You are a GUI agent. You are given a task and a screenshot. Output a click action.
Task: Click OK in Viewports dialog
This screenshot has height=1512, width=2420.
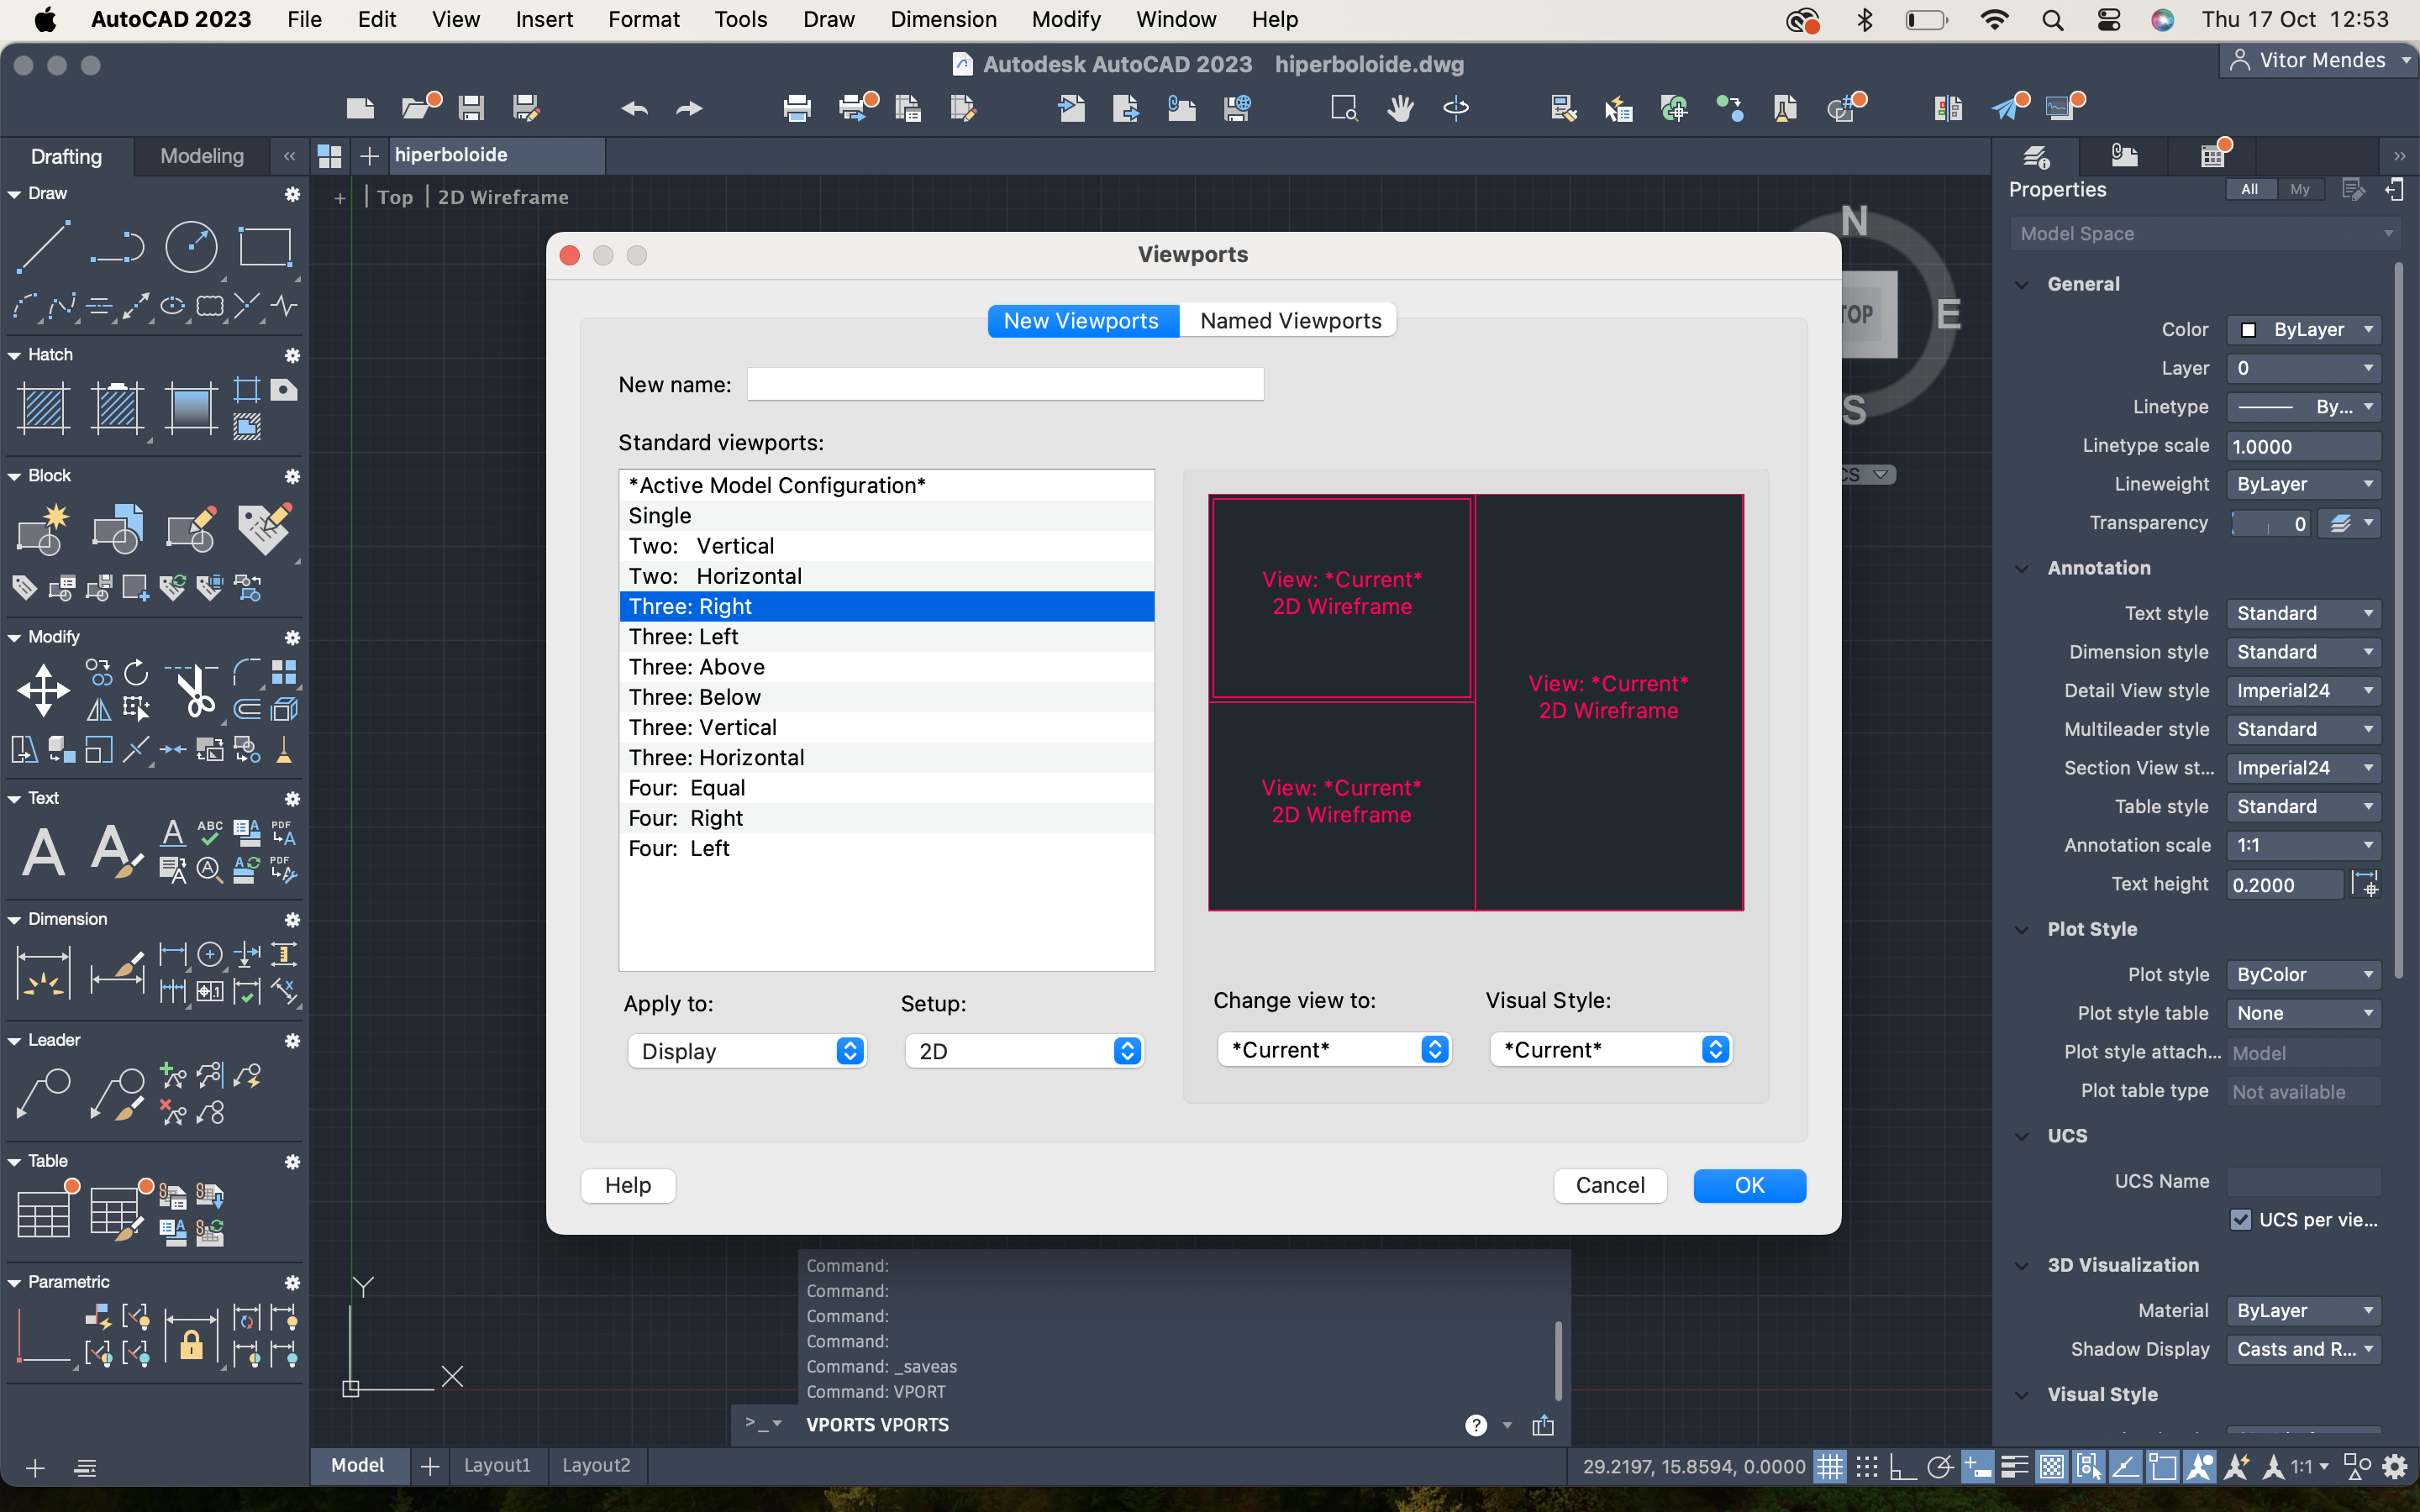[1749, 1185]
